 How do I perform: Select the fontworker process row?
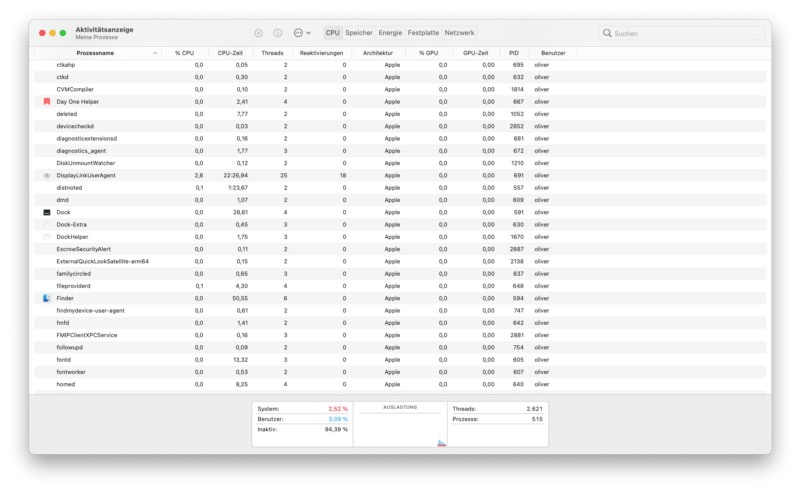[x=300, y=372]
